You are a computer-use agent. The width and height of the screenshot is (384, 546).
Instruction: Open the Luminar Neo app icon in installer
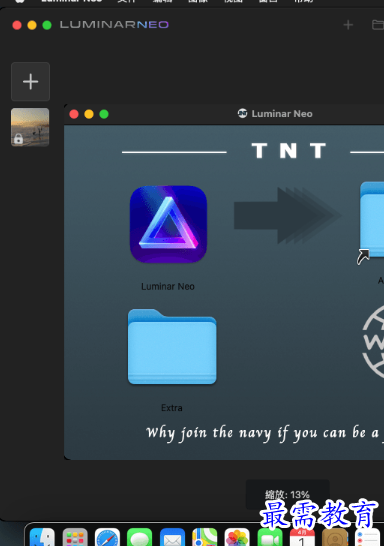[x=168, y=224]
